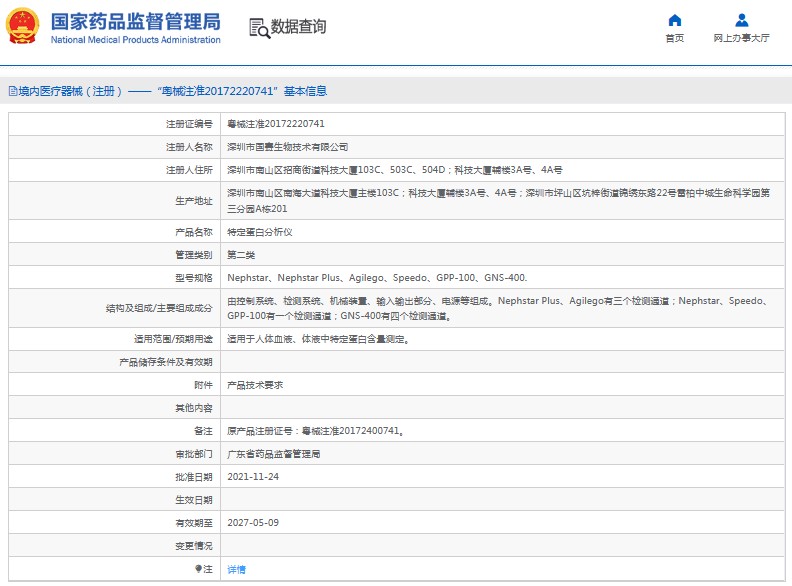Screen dimensions: 792x586
Task: Click the 生效日期 label
Action: click(194, 500)
